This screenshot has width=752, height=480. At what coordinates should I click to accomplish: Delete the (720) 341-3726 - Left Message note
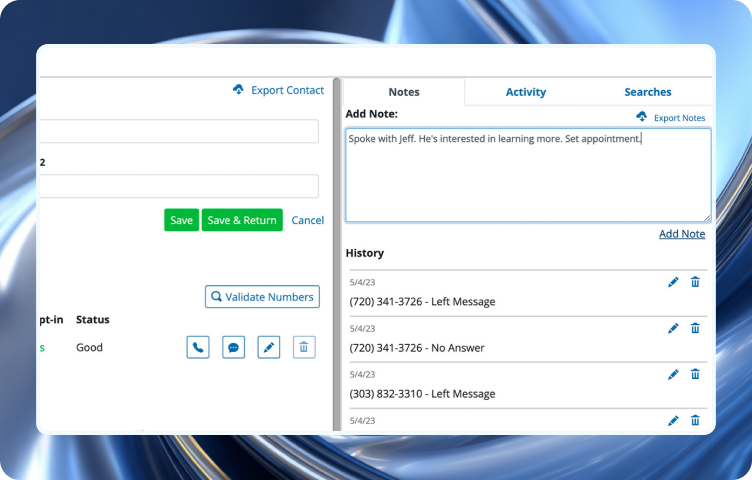click(695, 283)
